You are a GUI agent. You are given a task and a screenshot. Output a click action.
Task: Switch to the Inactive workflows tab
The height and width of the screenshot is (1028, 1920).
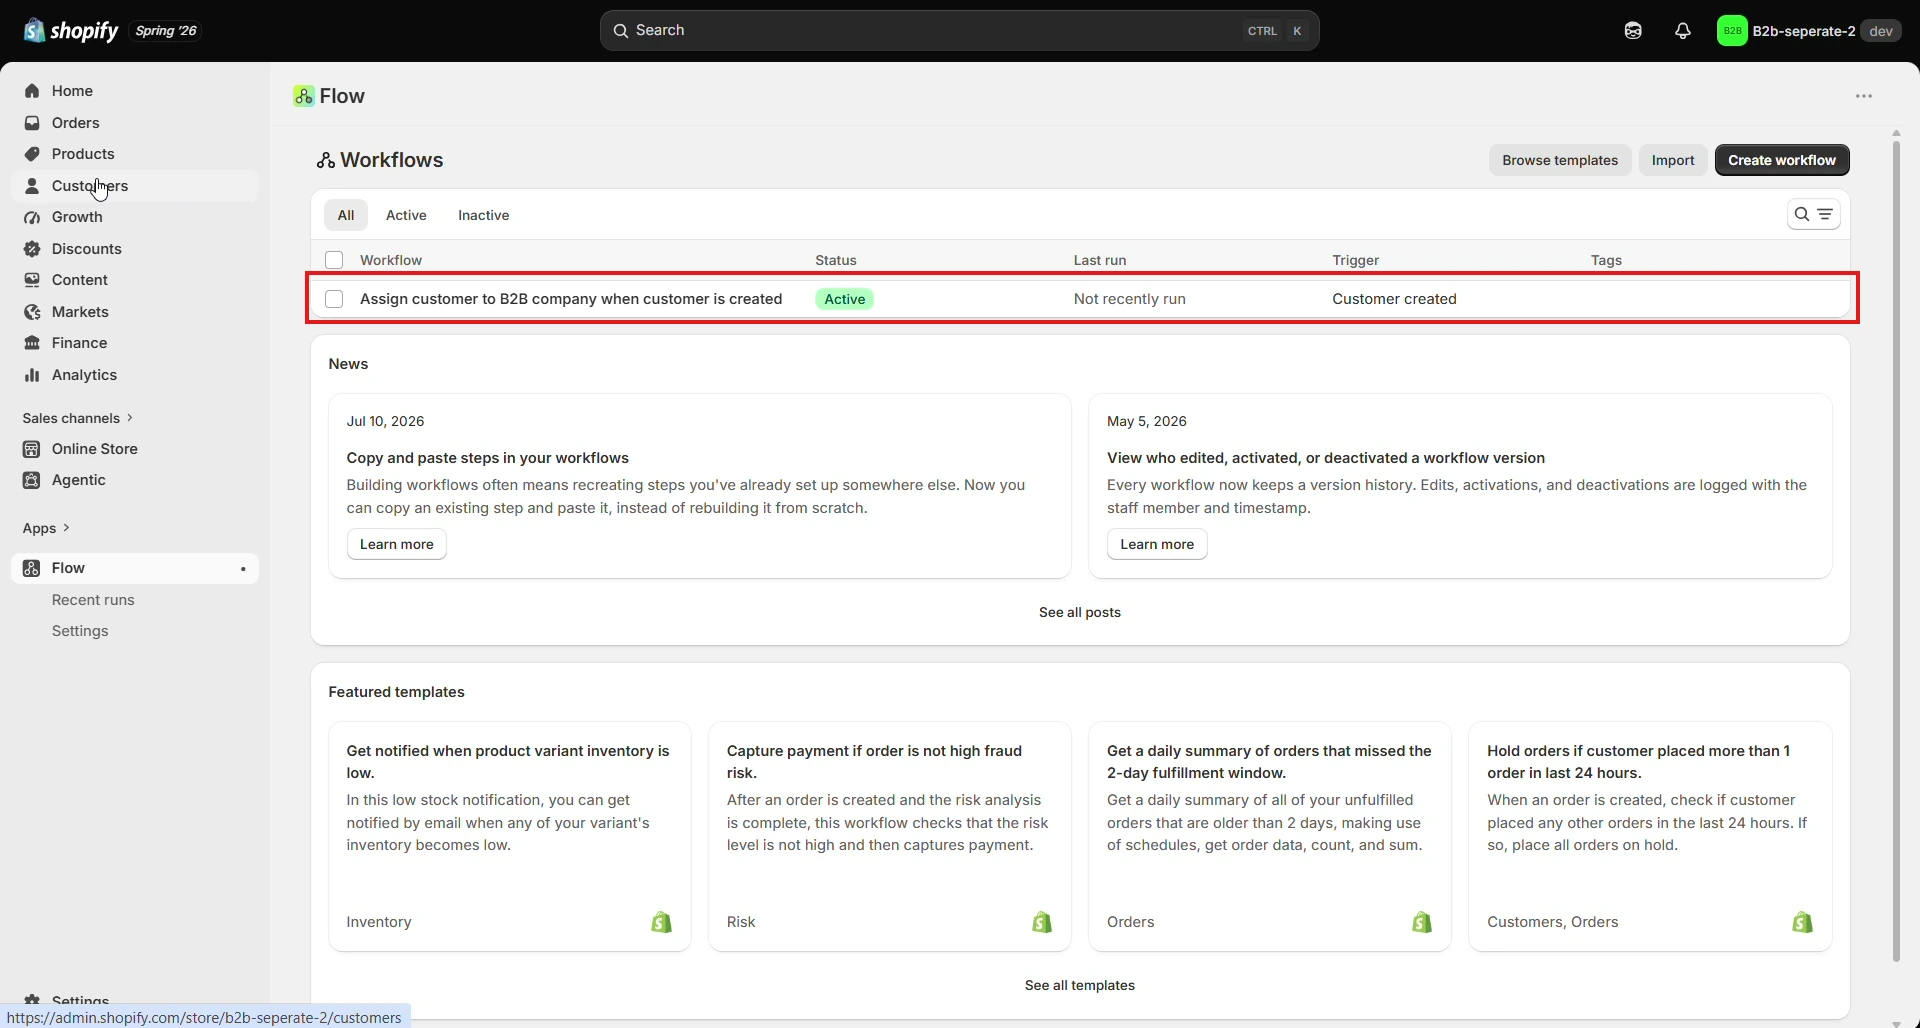click(x=484, y=215)
